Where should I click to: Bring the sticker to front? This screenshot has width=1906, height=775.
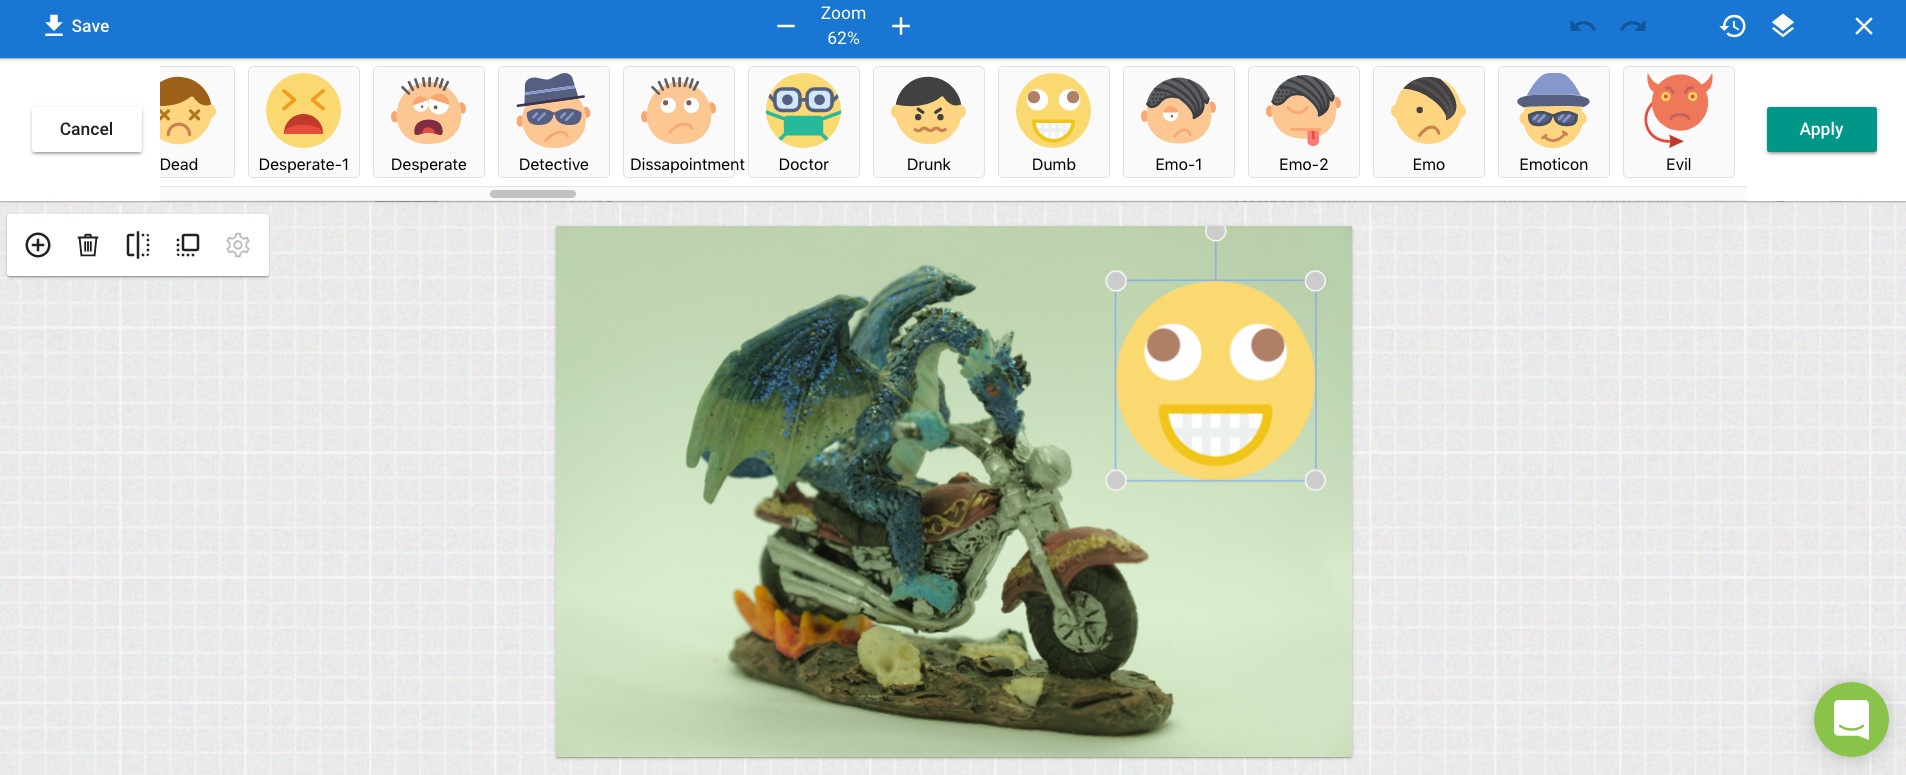tap(188, 245)
